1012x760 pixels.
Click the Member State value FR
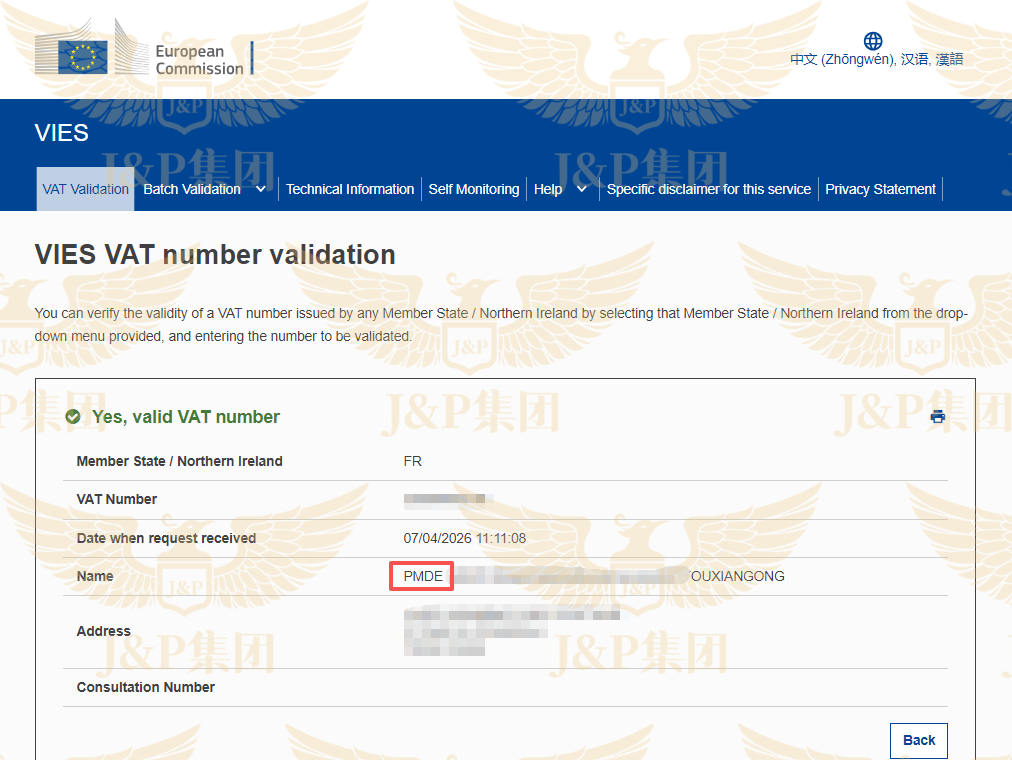point(413,461)
